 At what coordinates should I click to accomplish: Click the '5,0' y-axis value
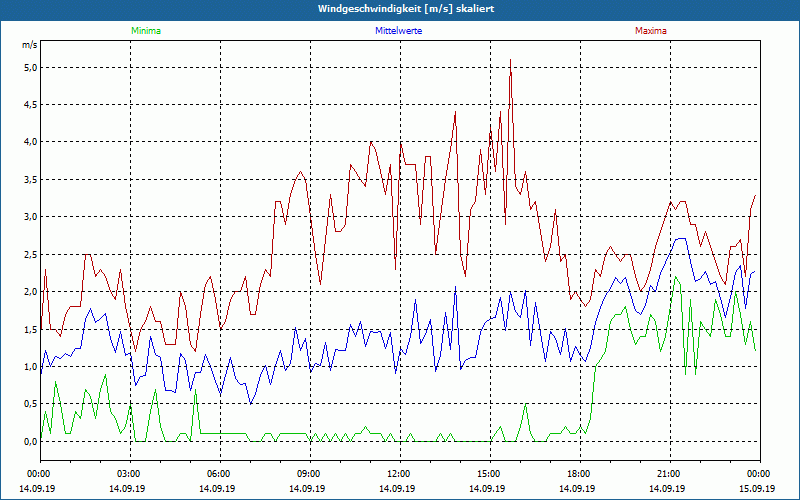[x=31, y=67]
